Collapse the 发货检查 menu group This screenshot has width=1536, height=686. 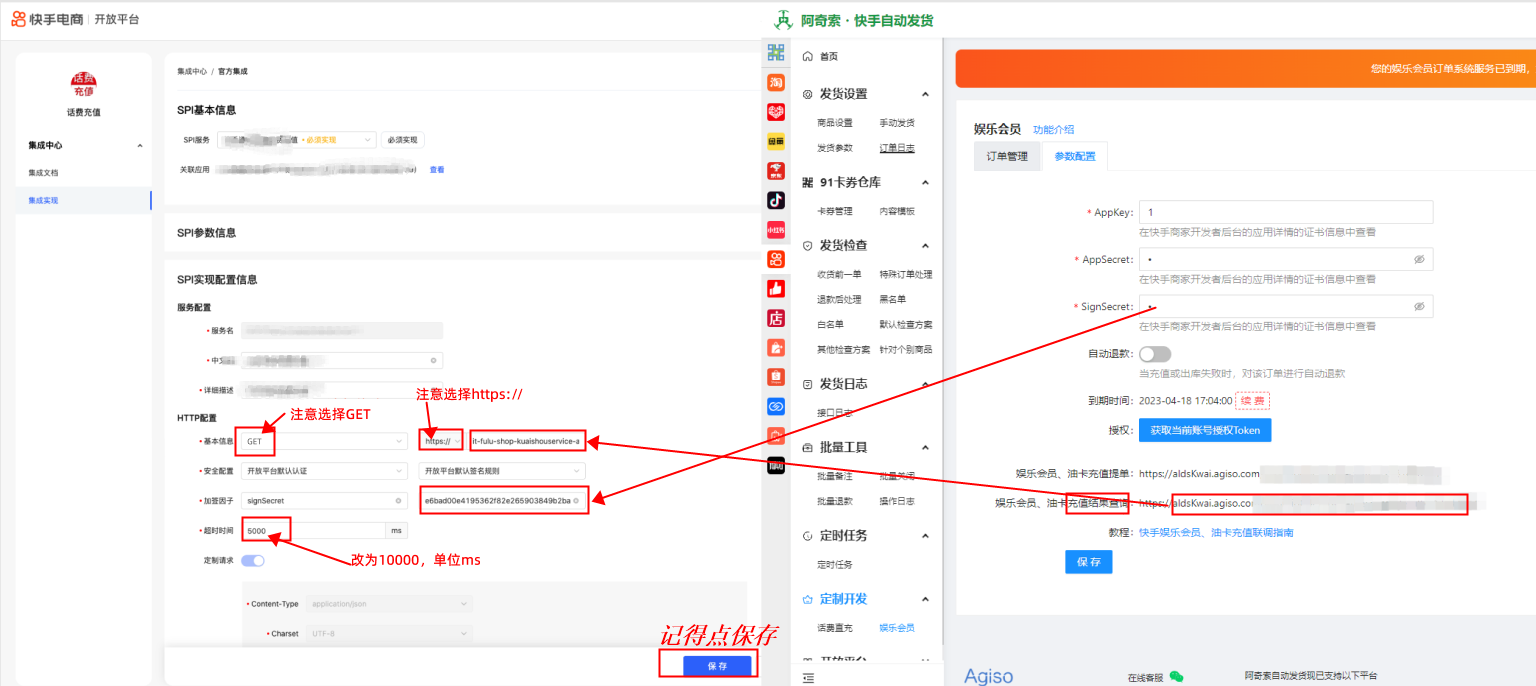pyautogui.click(x=925, y=245)
